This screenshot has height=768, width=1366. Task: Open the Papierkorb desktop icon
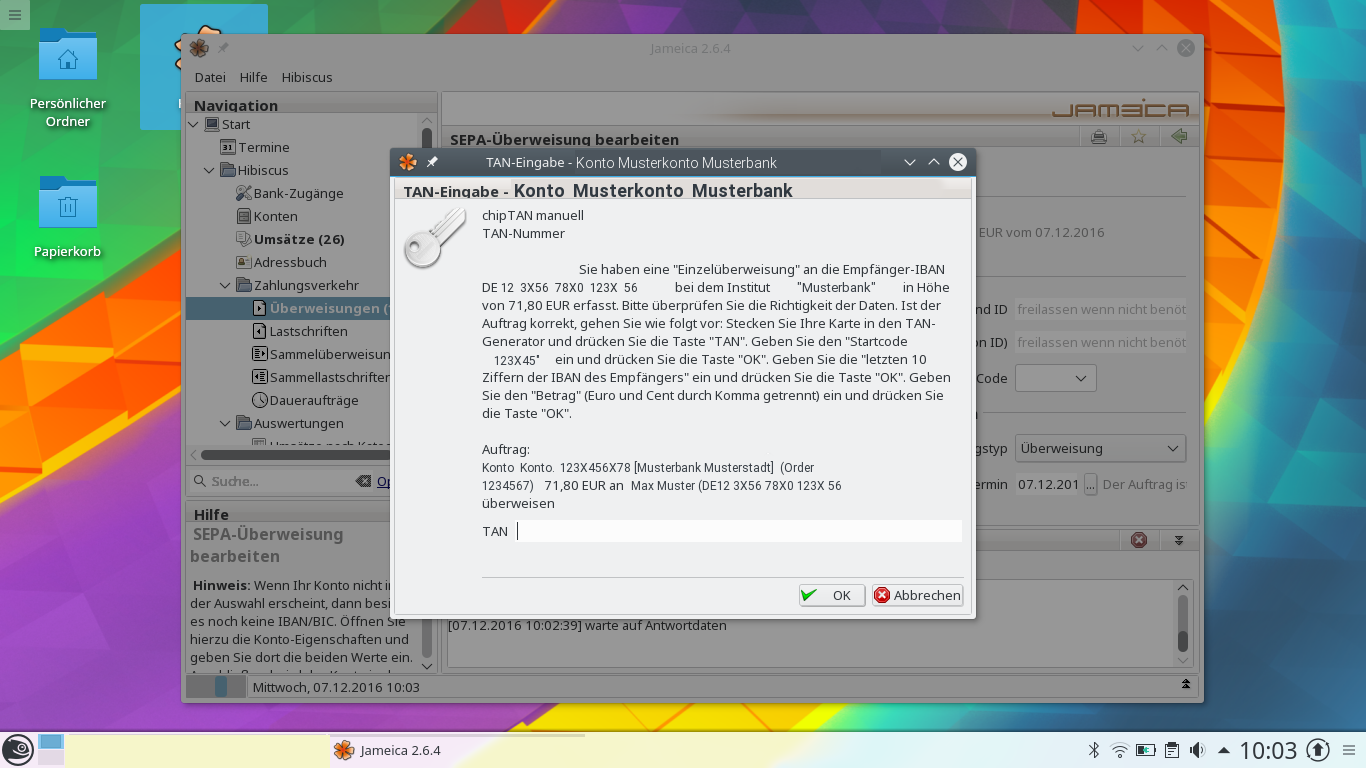click(68, 216)
